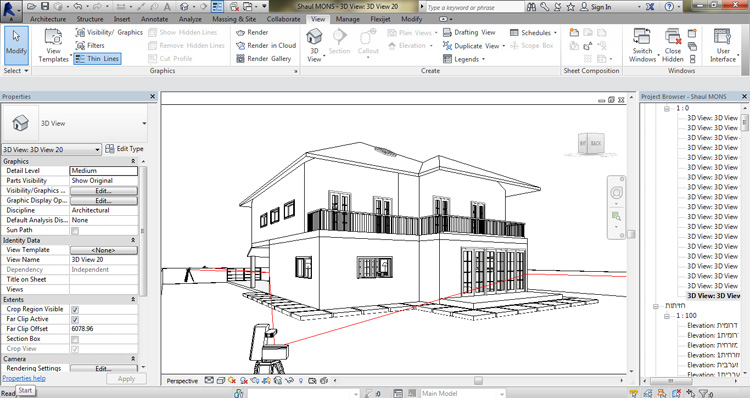Click the Default 3D View house icon in quick access toolbar

pyautogui.click(x=185, y=7)
